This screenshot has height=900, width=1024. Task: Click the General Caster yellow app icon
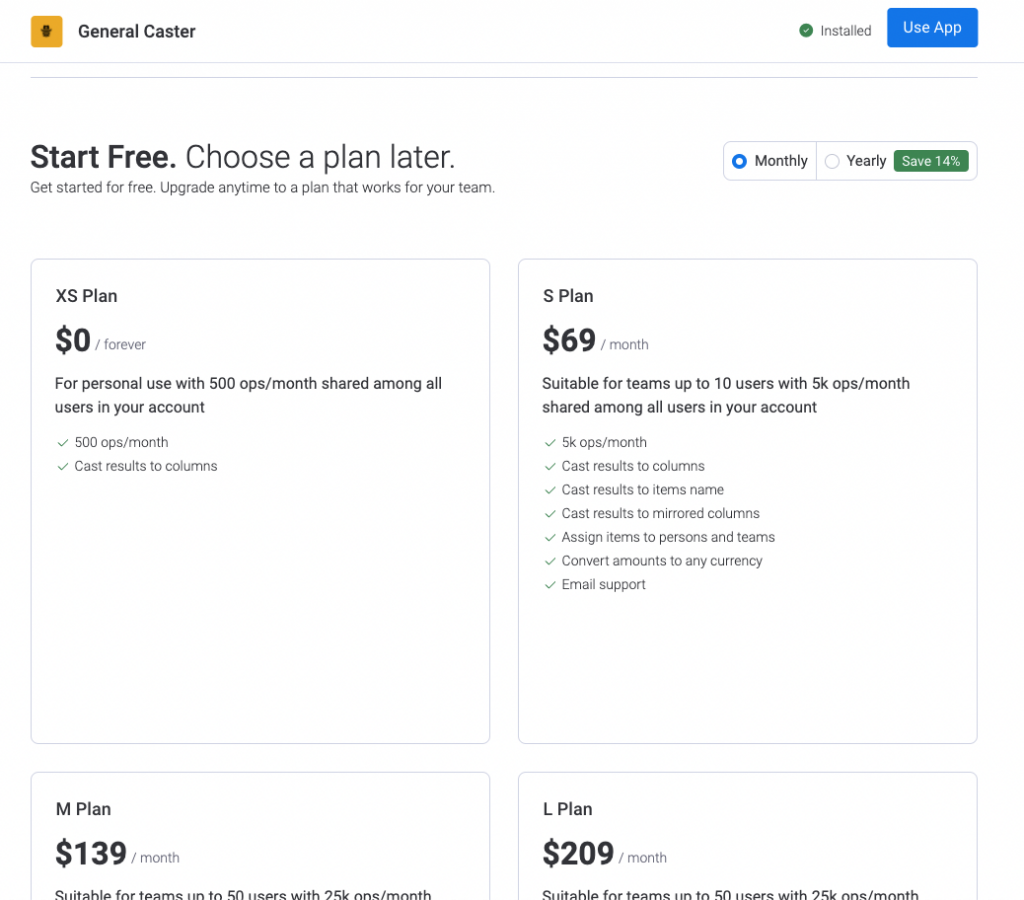(46, 31)
